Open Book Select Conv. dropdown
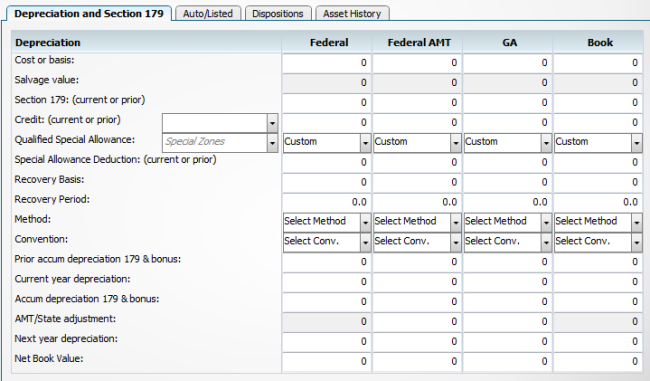 tap(636, 243)
